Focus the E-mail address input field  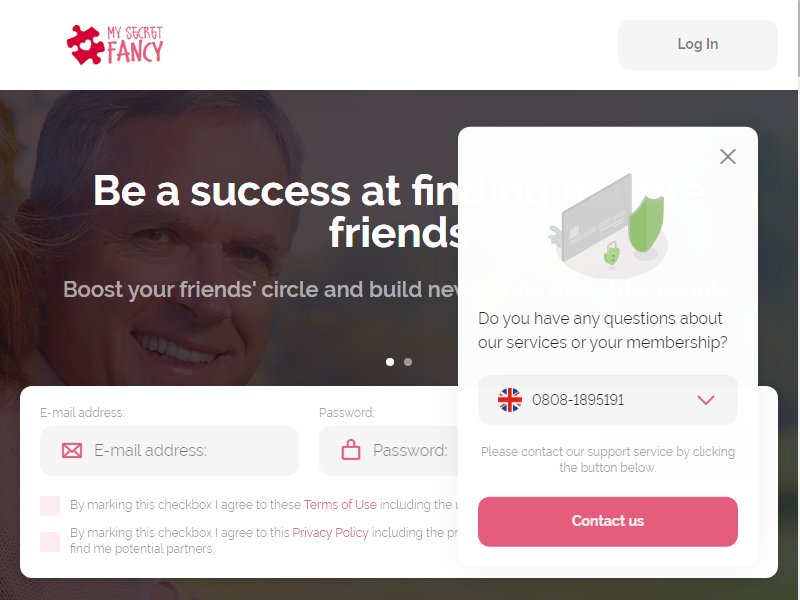click(169, 451)
